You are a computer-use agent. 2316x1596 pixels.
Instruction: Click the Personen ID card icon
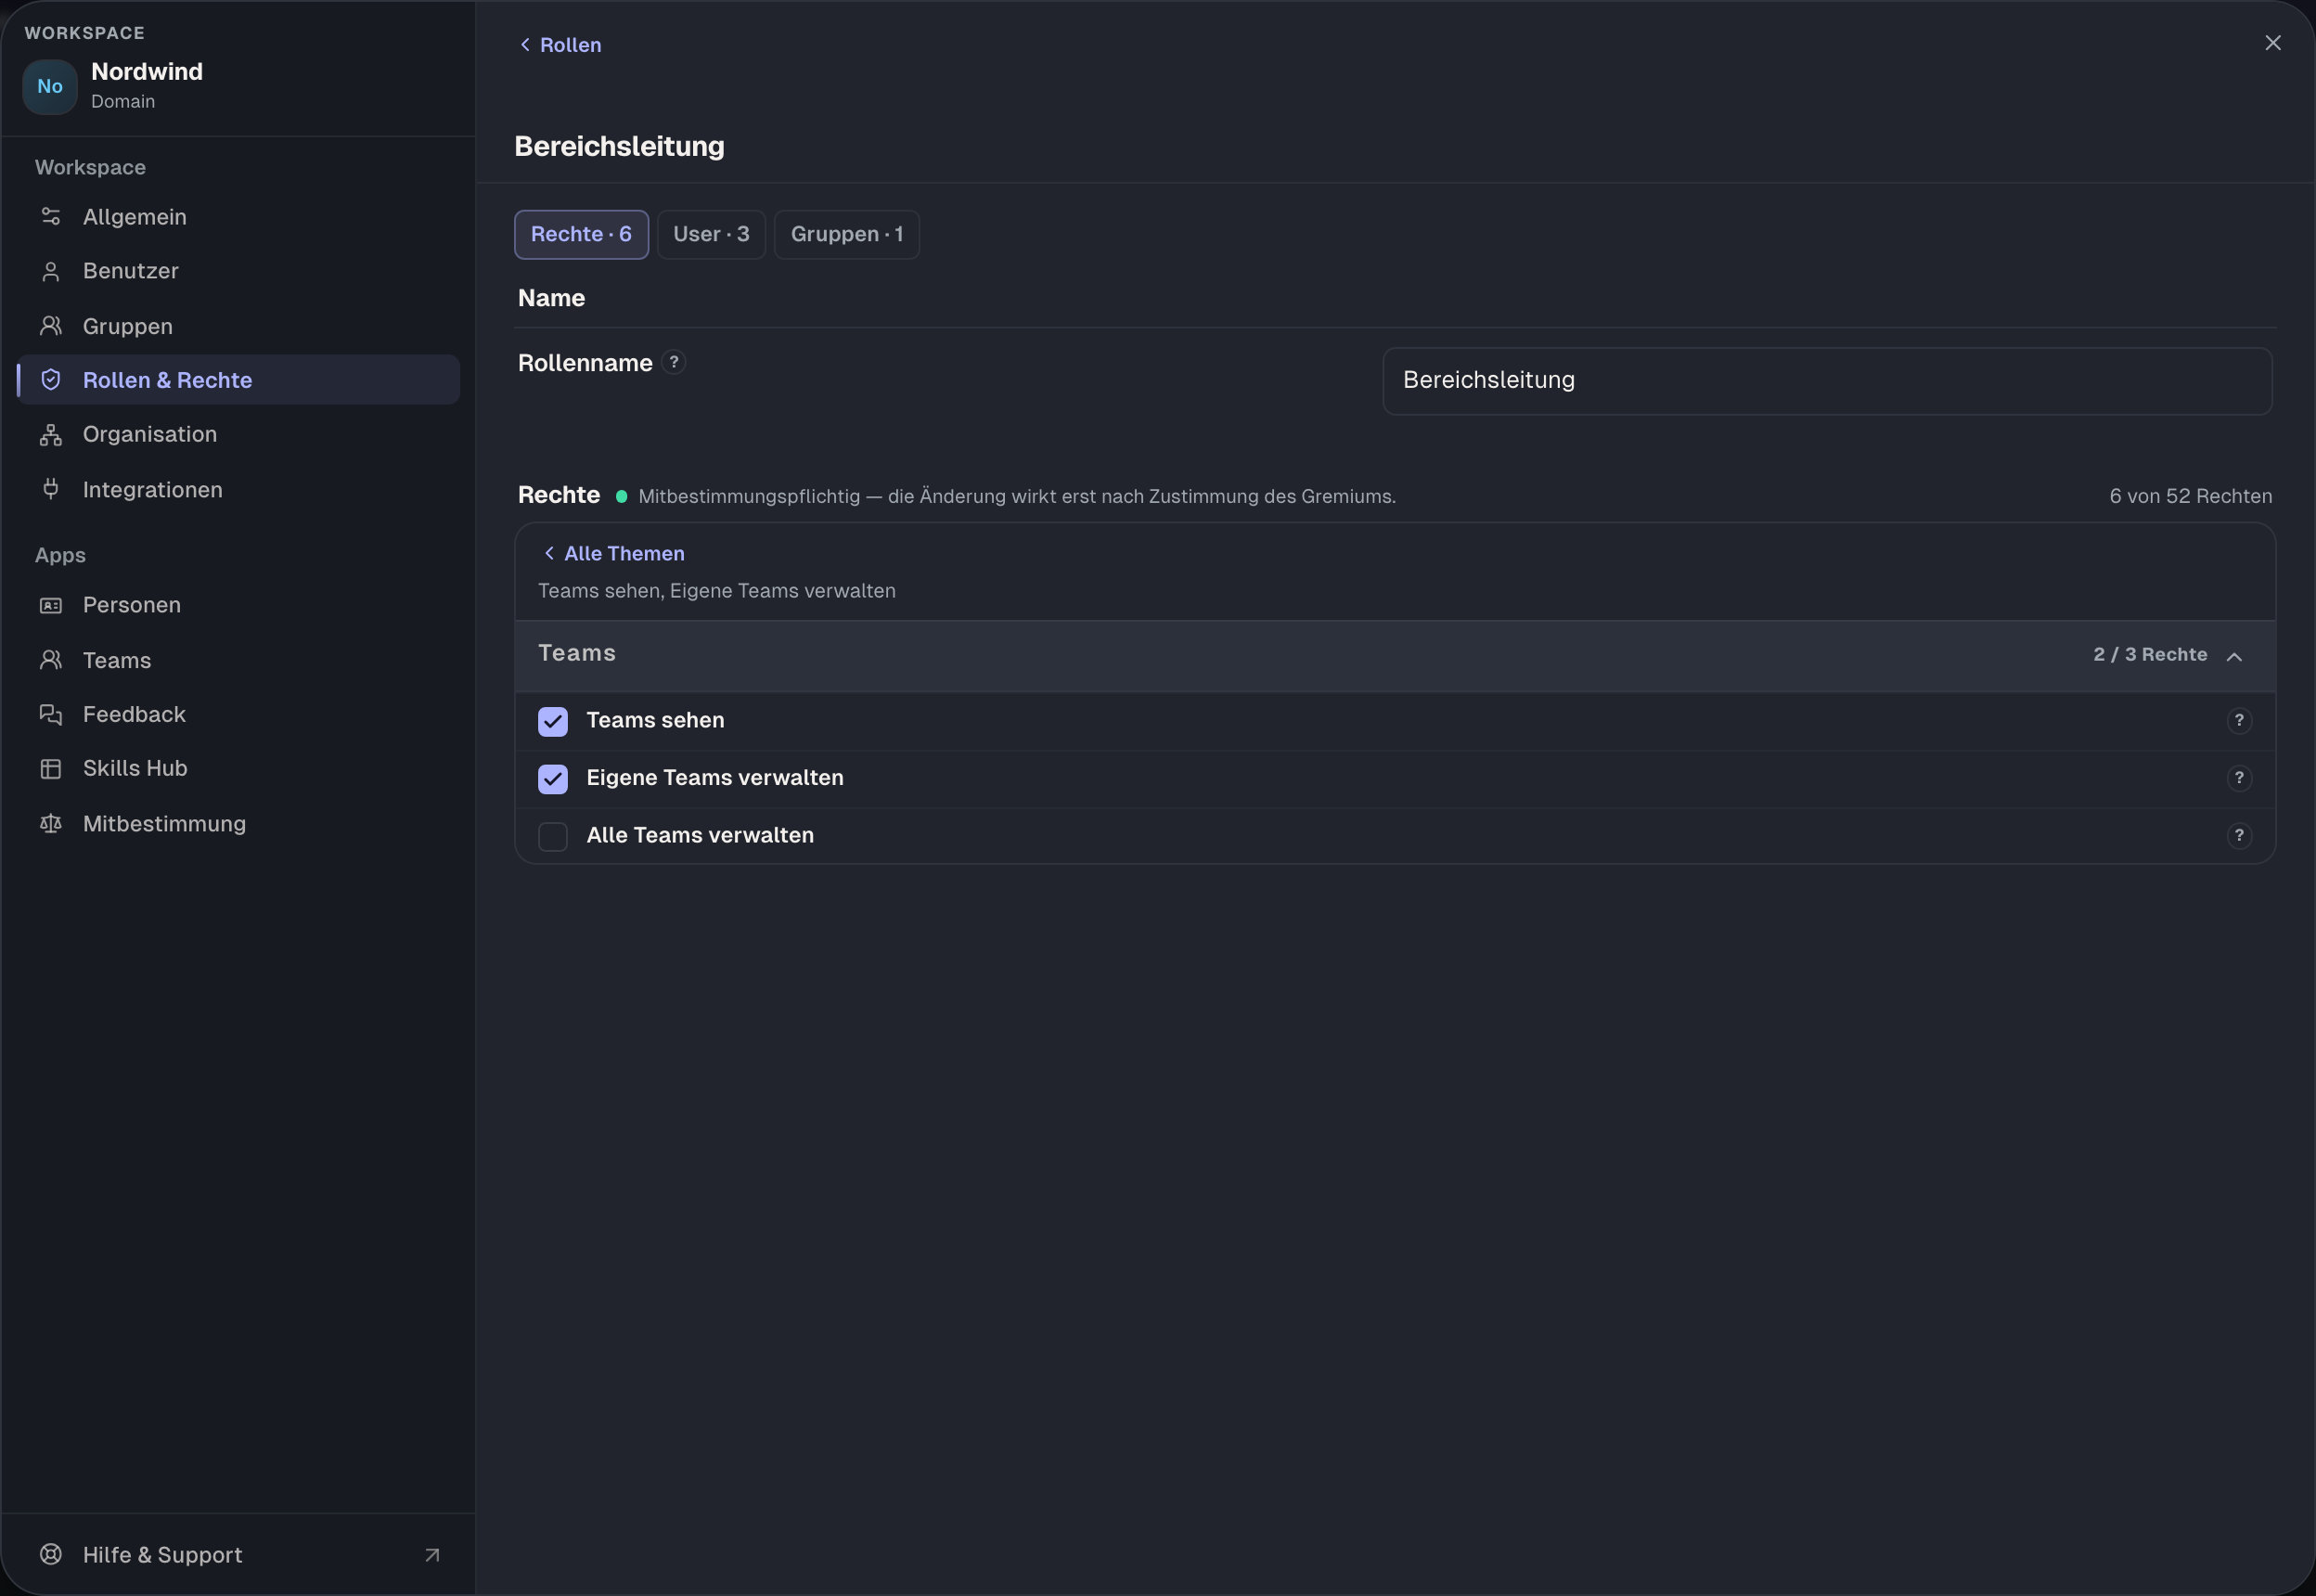(51, 605)
